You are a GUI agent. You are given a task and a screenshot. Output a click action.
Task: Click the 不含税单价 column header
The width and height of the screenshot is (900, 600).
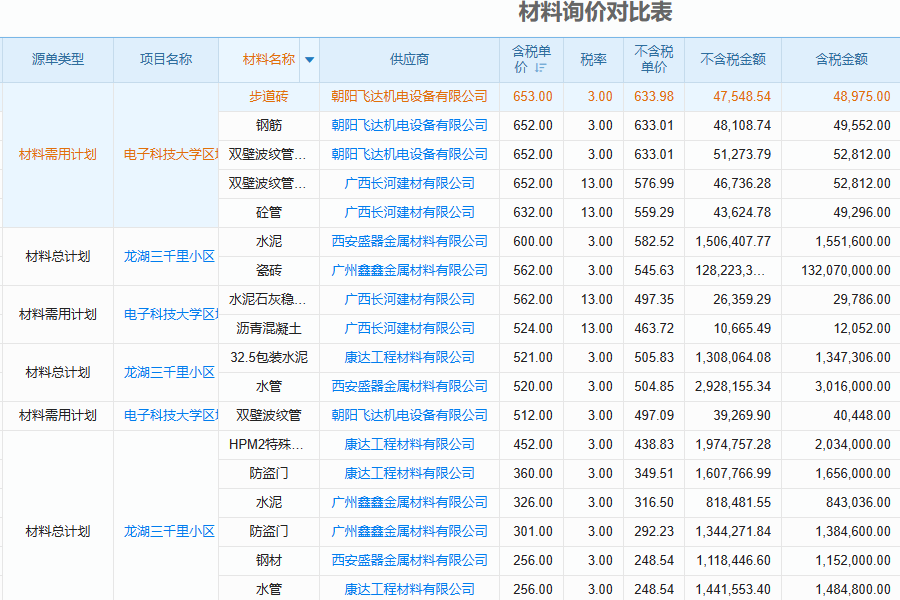click(653, 60)
